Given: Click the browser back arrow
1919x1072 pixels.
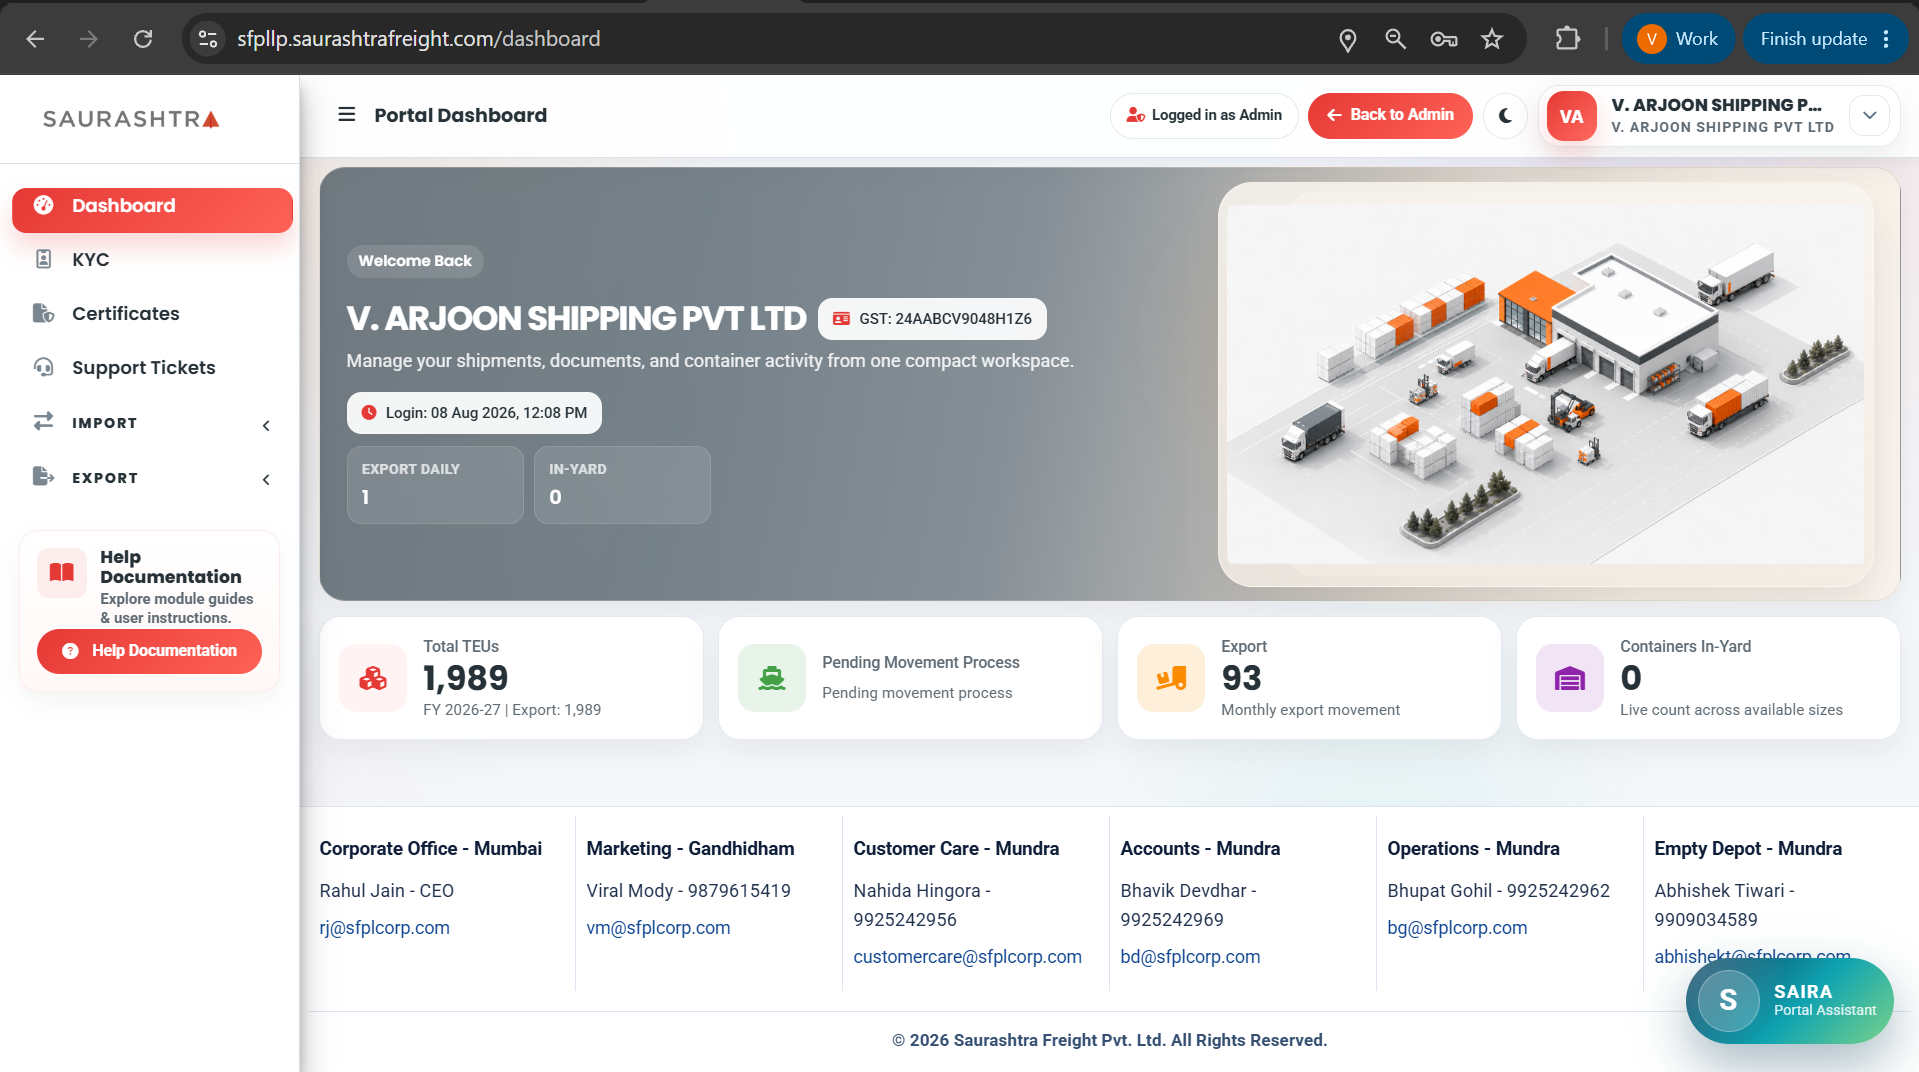Looking at the screenshot, I should (x=35, y=39).
